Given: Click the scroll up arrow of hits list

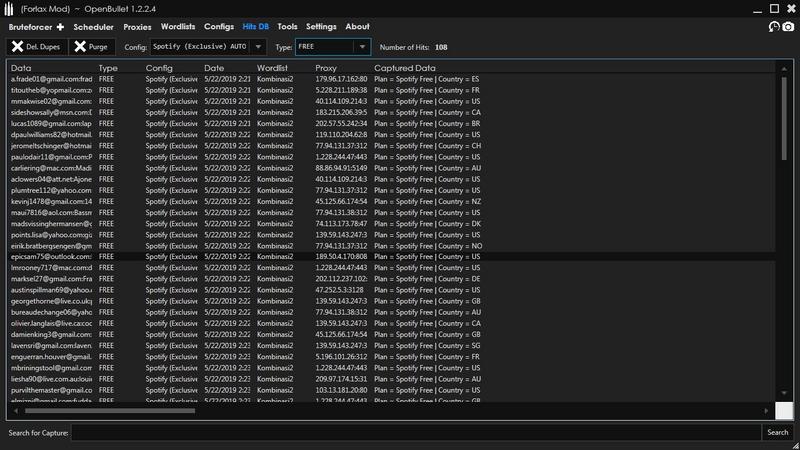Looking at the screenshot, I should point(784,68).
